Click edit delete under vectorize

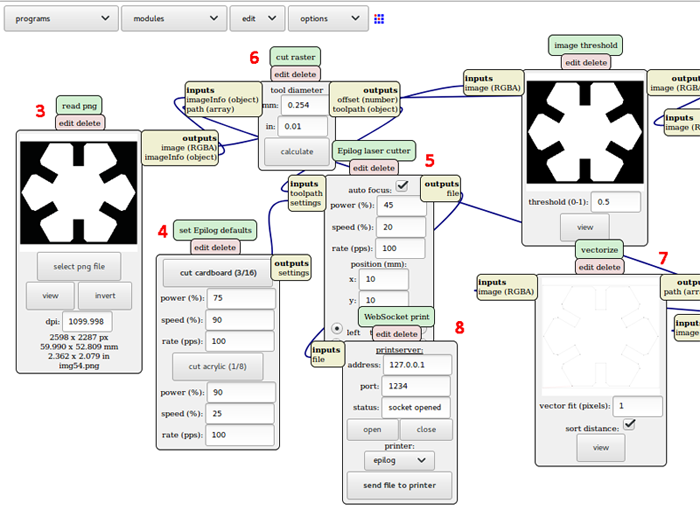pos(600,267)
